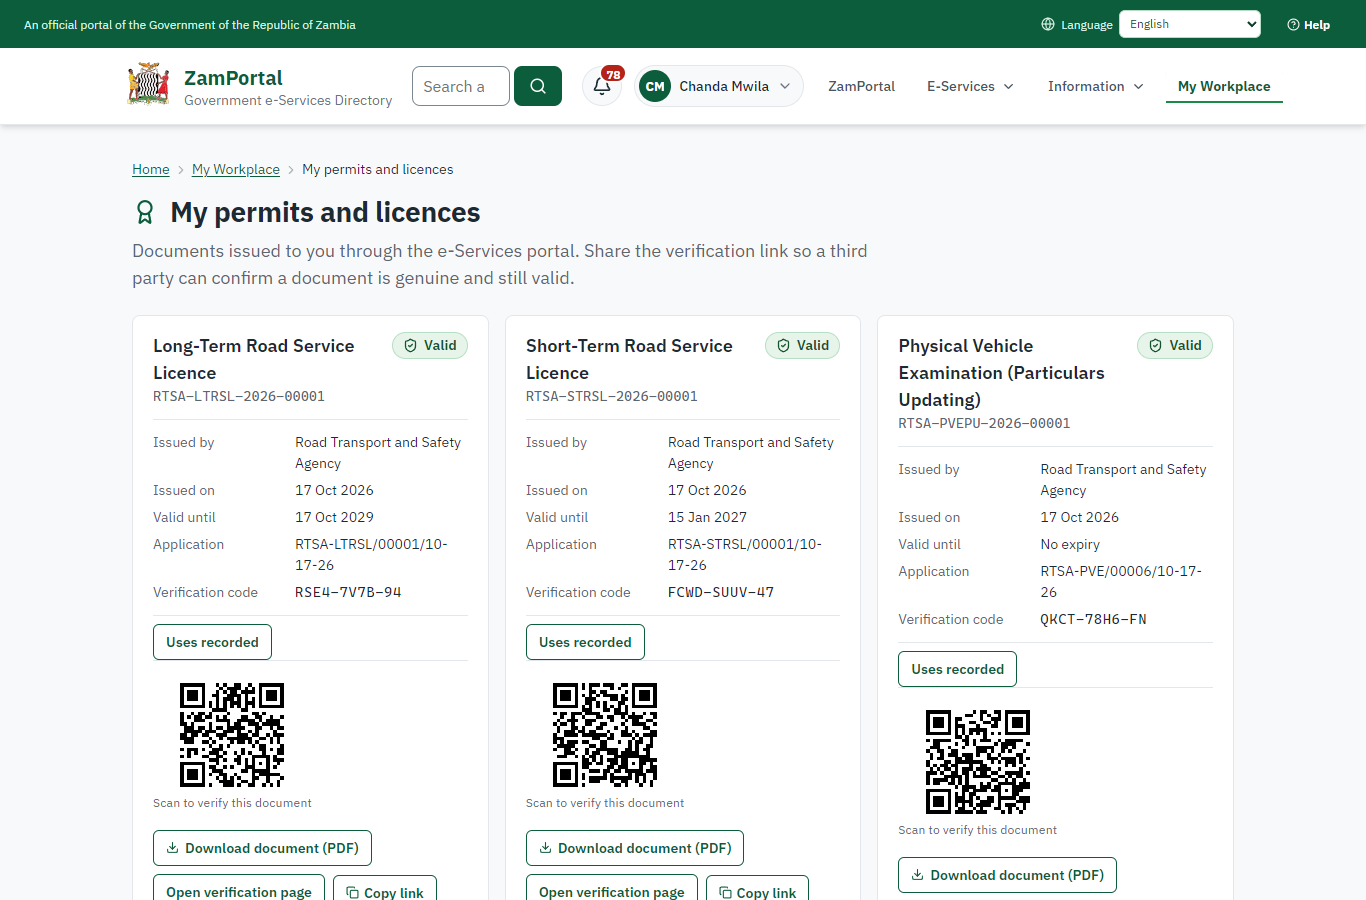Viewport: 1366px width, 900px height.
Task: Click the Zambia coat of arms logo
Action: [149, 85]
